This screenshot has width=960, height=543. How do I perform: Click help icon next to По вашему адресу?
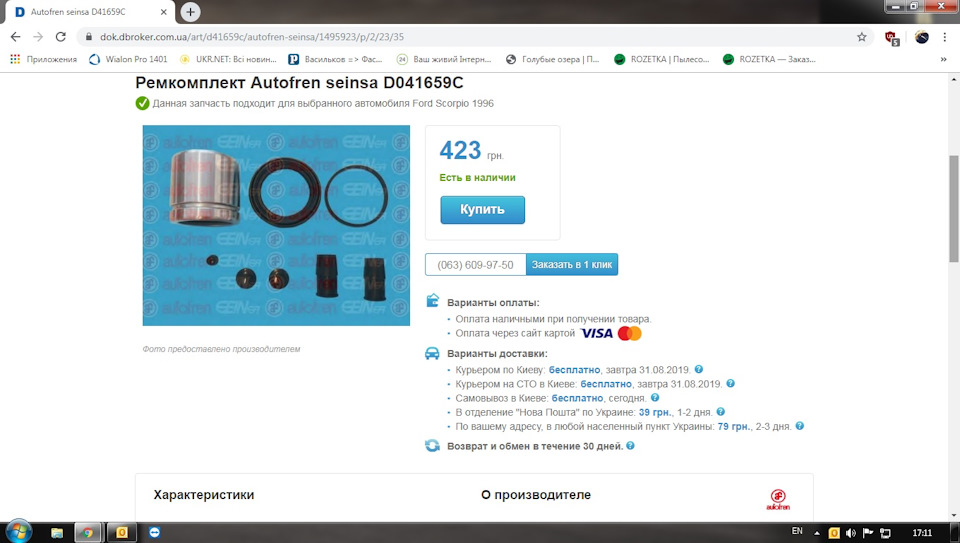pos(800,425)
